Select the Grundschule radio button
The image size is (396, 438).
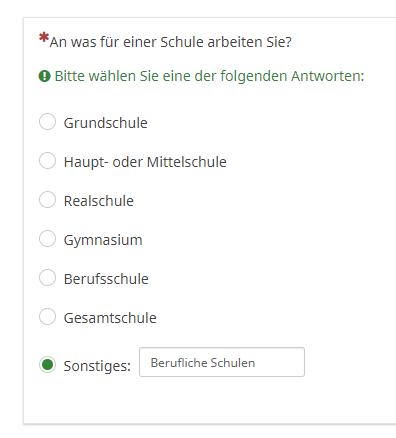47,121
